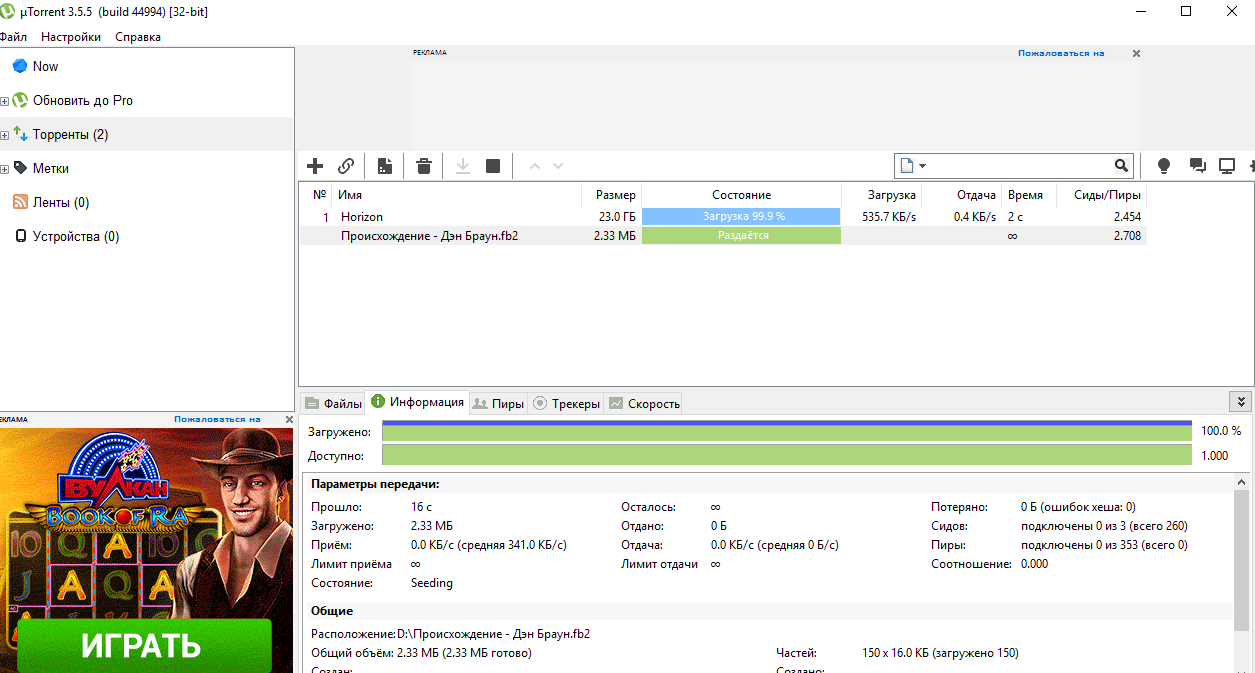Switch to the Трекеры tab
Viewport: 1255px width, 673px height.
(565, 403)
